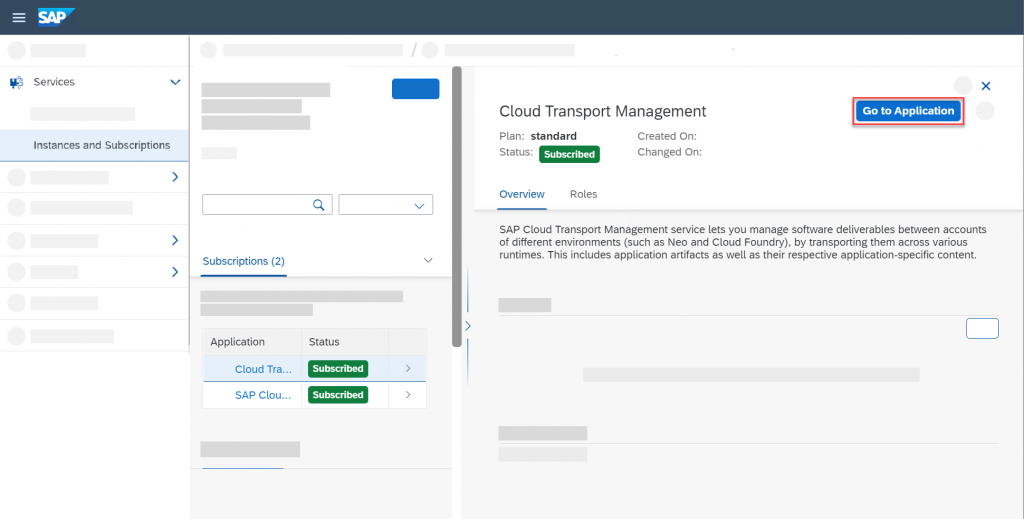Screen dimensions: 1024x519
Task: Open the hamburger navigation menu
Action: [19, 18]
